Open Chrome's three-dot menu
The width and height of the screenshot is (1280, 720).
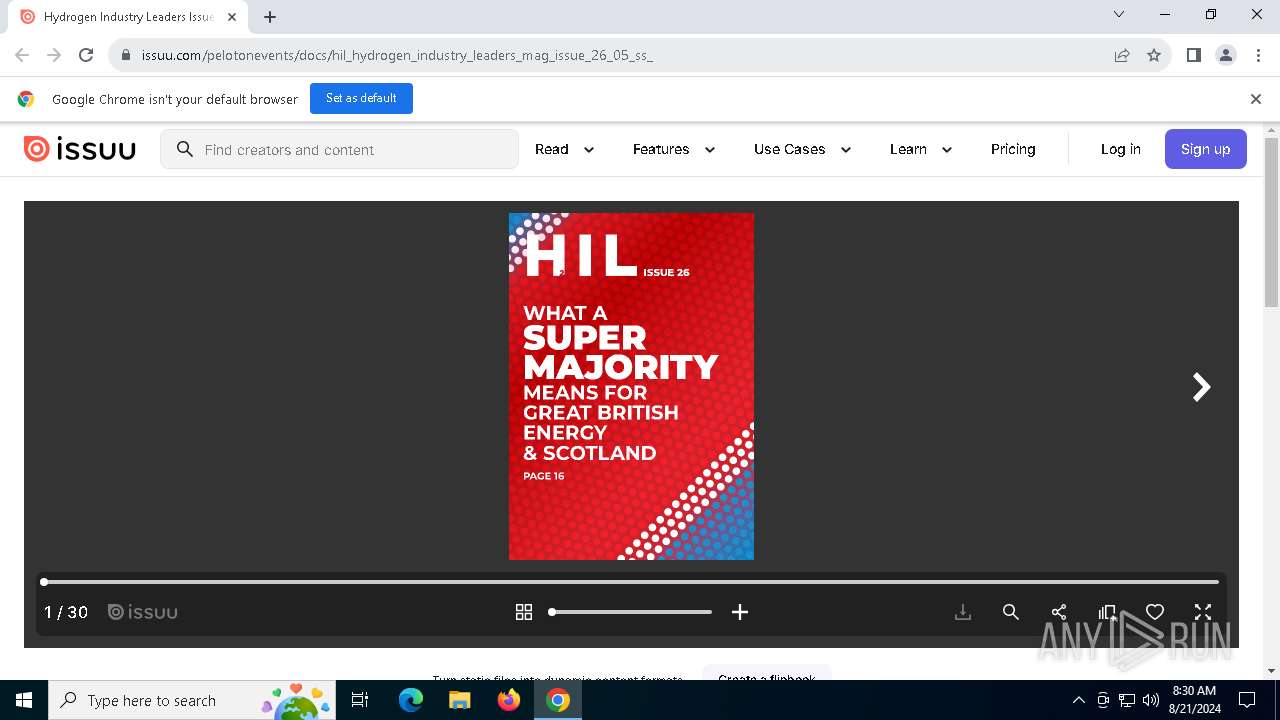(x=1257, y=55)
